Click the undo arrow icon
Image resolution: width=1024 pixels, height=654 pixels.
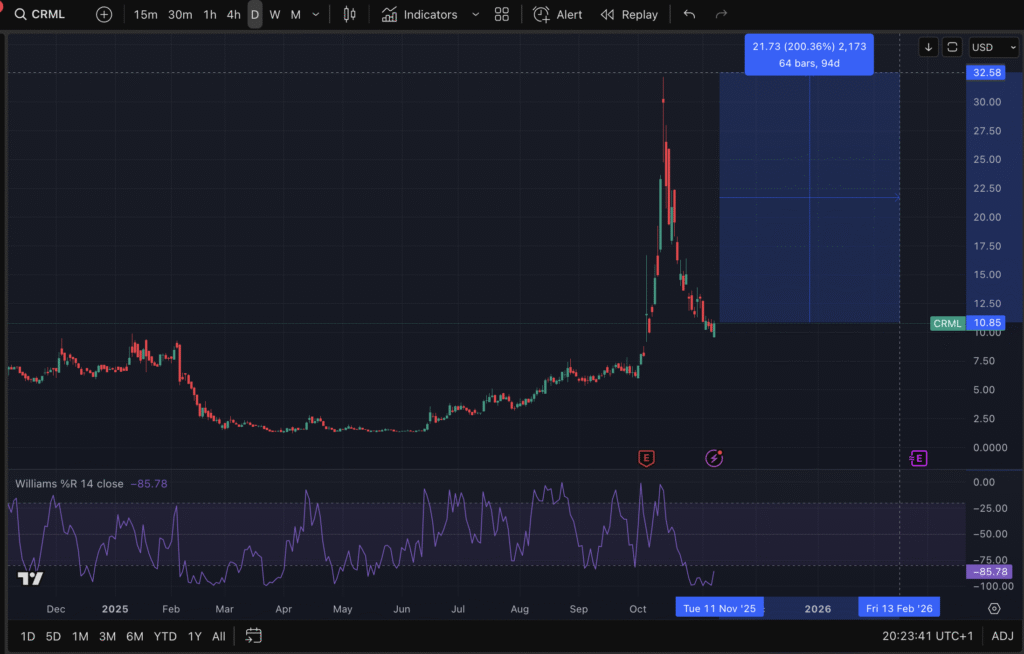[689, 15]
